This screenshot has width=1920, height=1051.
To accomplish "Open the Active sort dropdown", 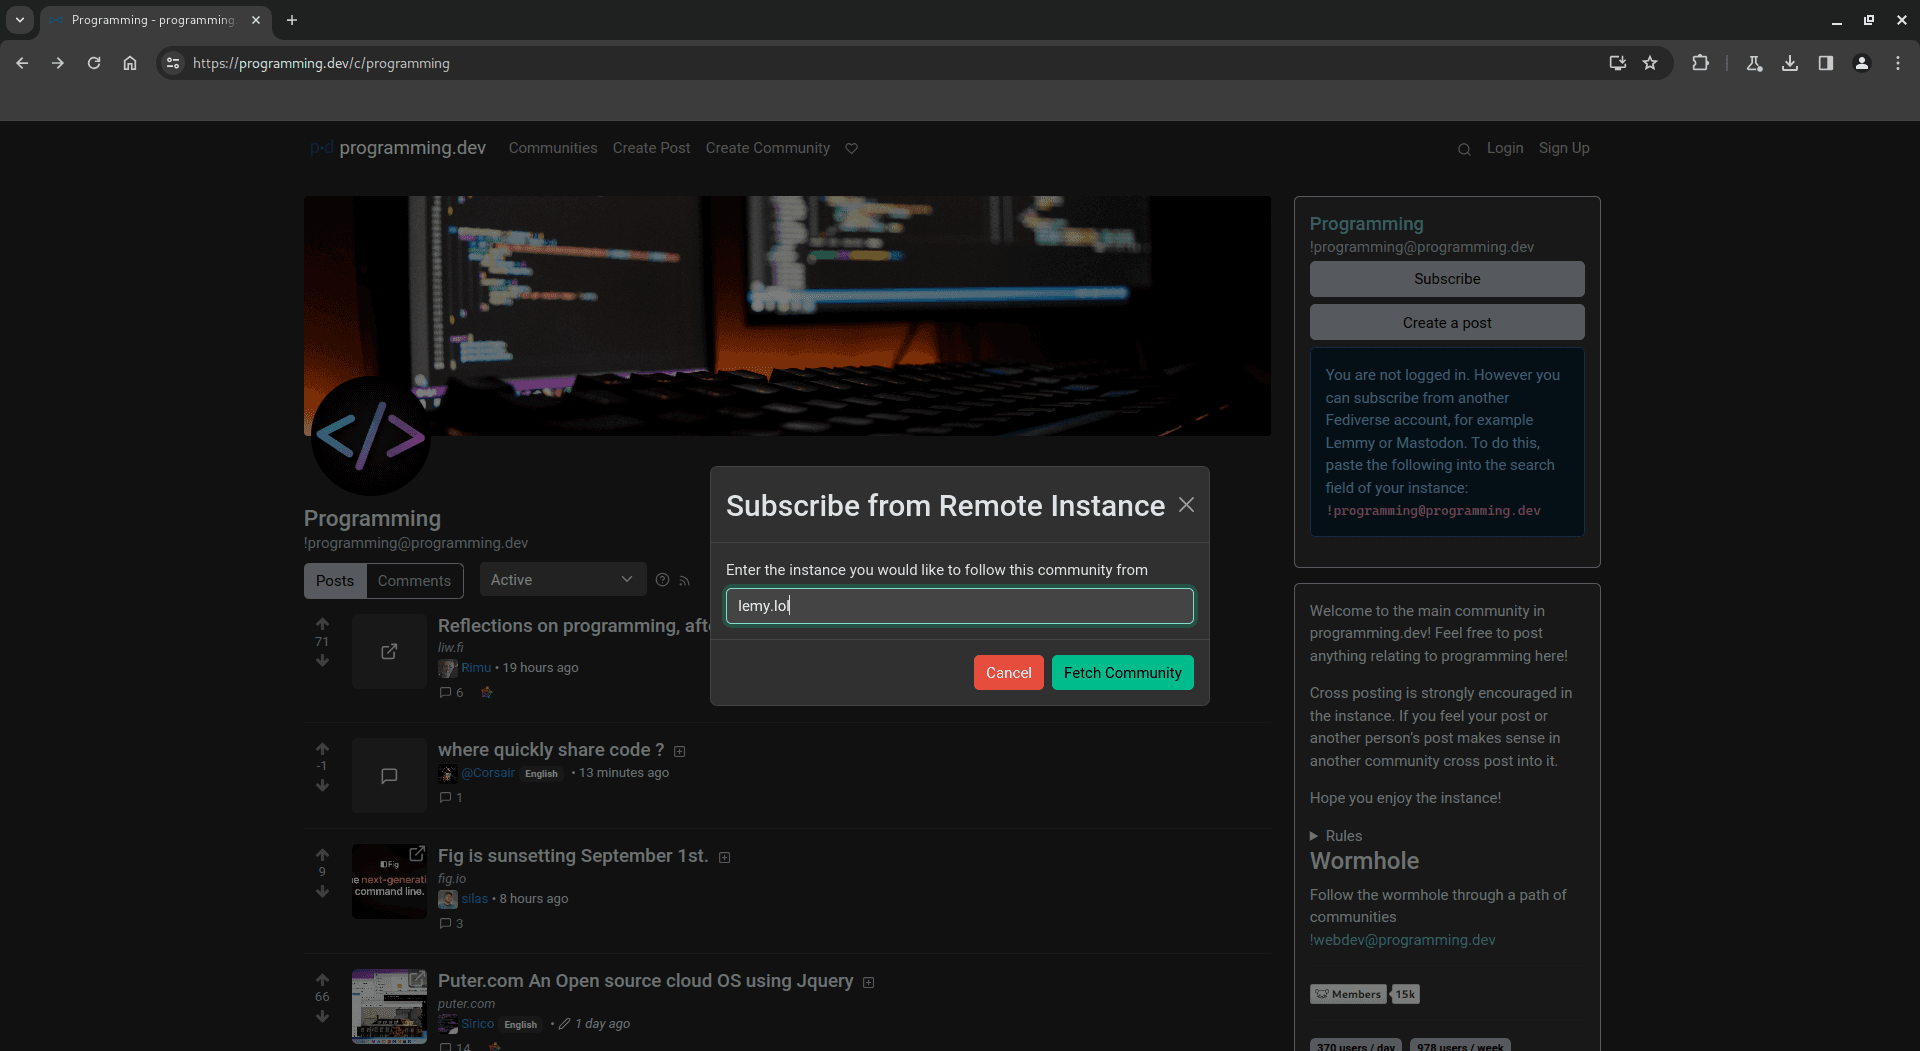I will [x=562, y=580].
